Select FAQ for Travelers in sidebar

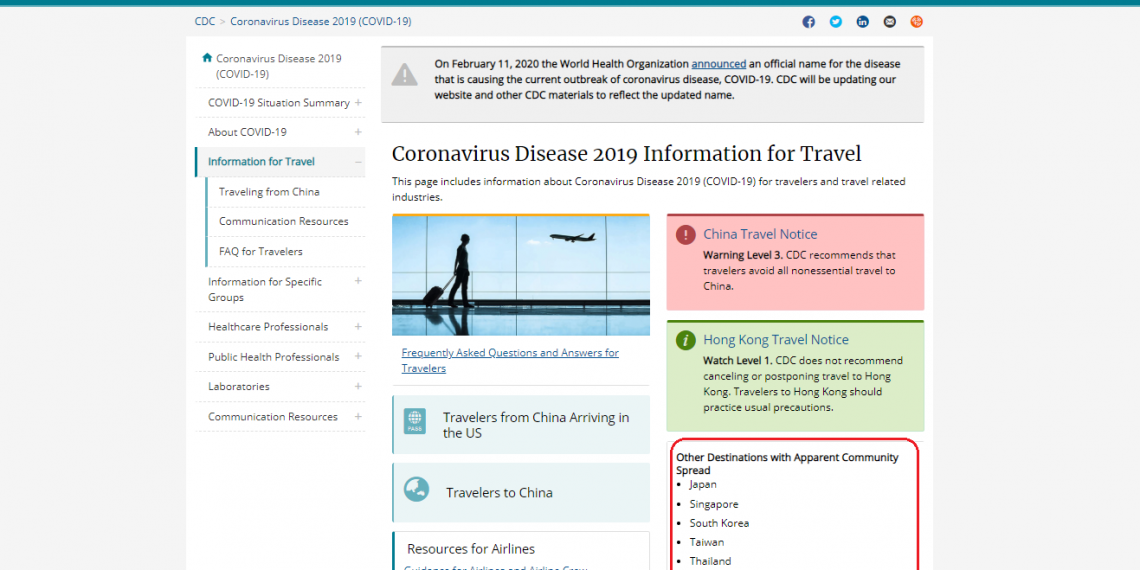coord(260,252)
